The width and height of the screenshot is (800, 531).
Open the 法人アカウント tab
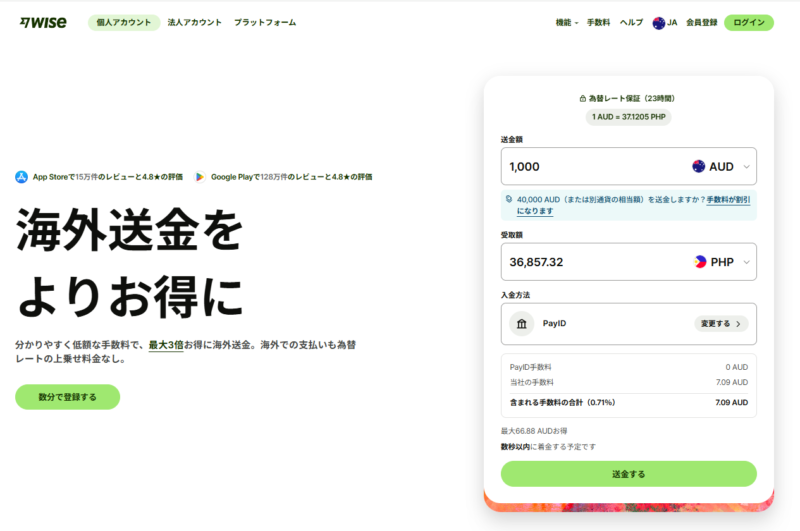point(194,22)
